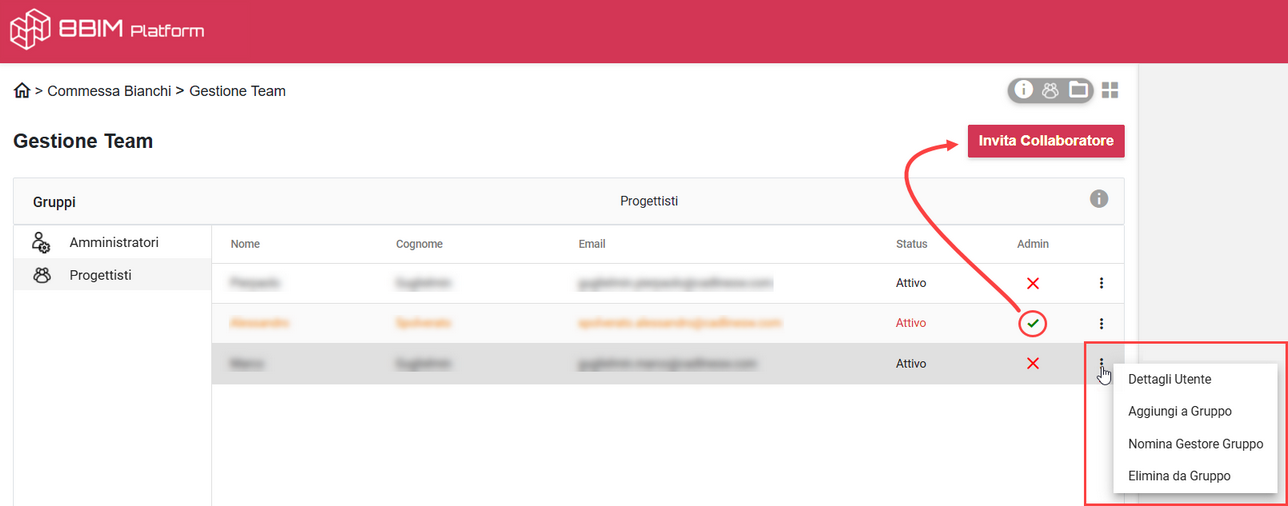Click Progettisti title in table header
Image resolution: width=1288 pixels, height=506 pixels.
tap(649, 201)
